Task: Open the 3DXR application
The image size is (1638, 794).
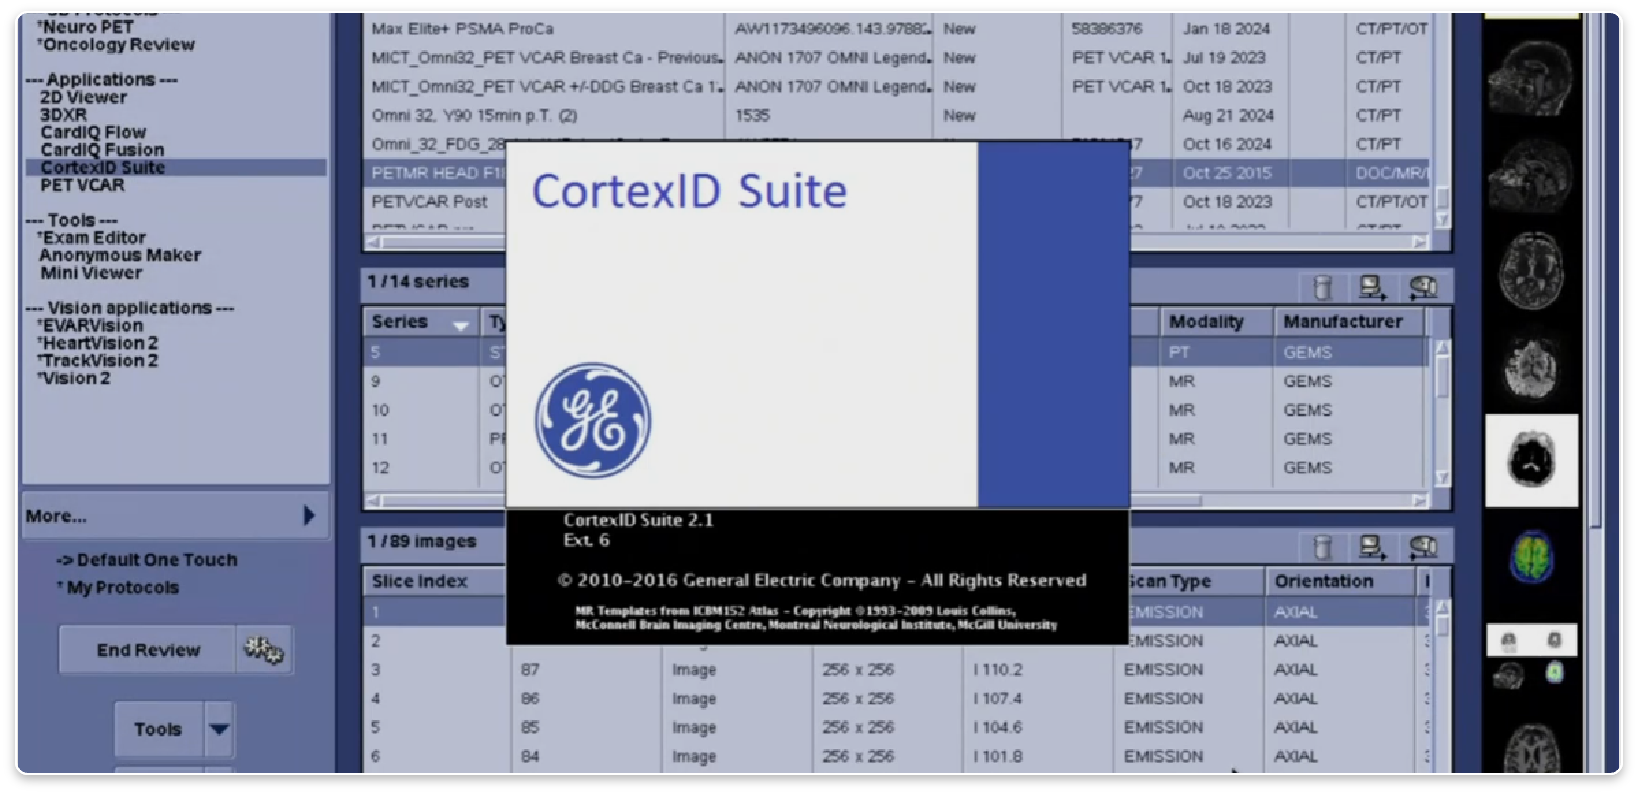Action: [x=63, y=115]
